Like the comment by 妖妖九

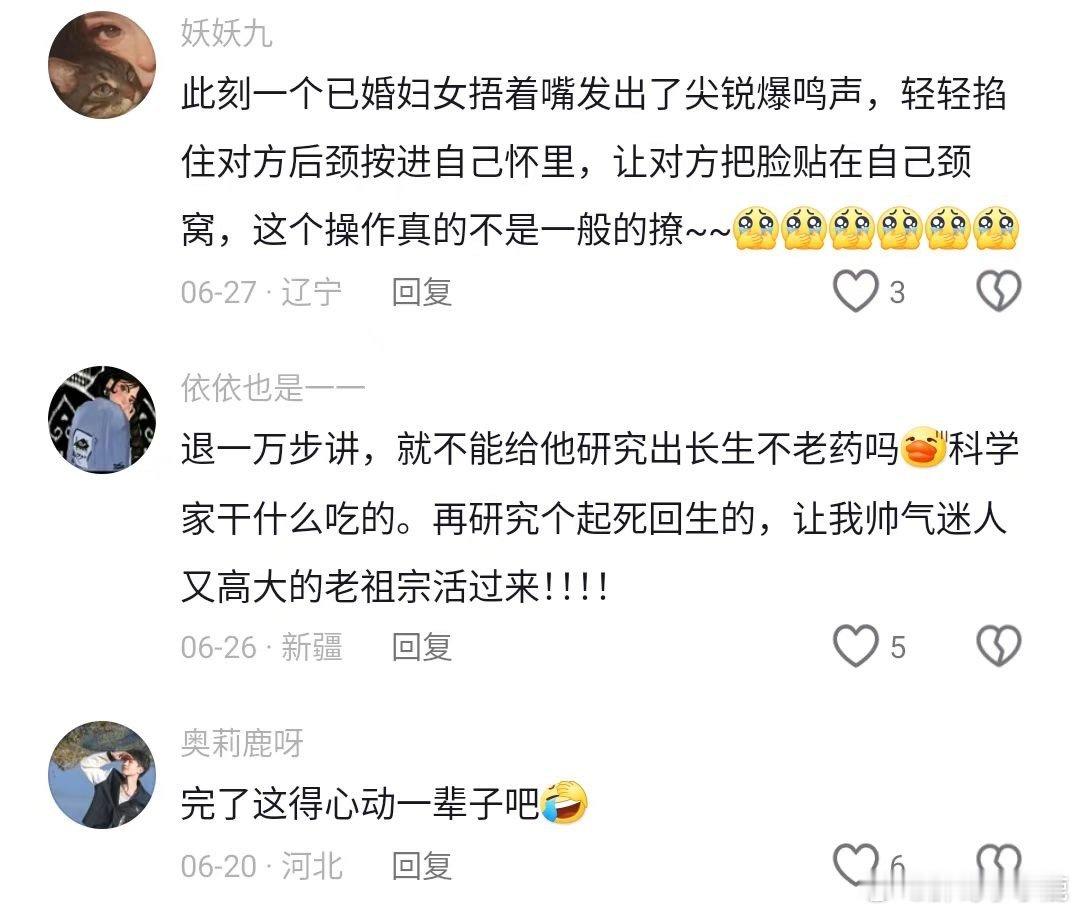pos(855,291)
